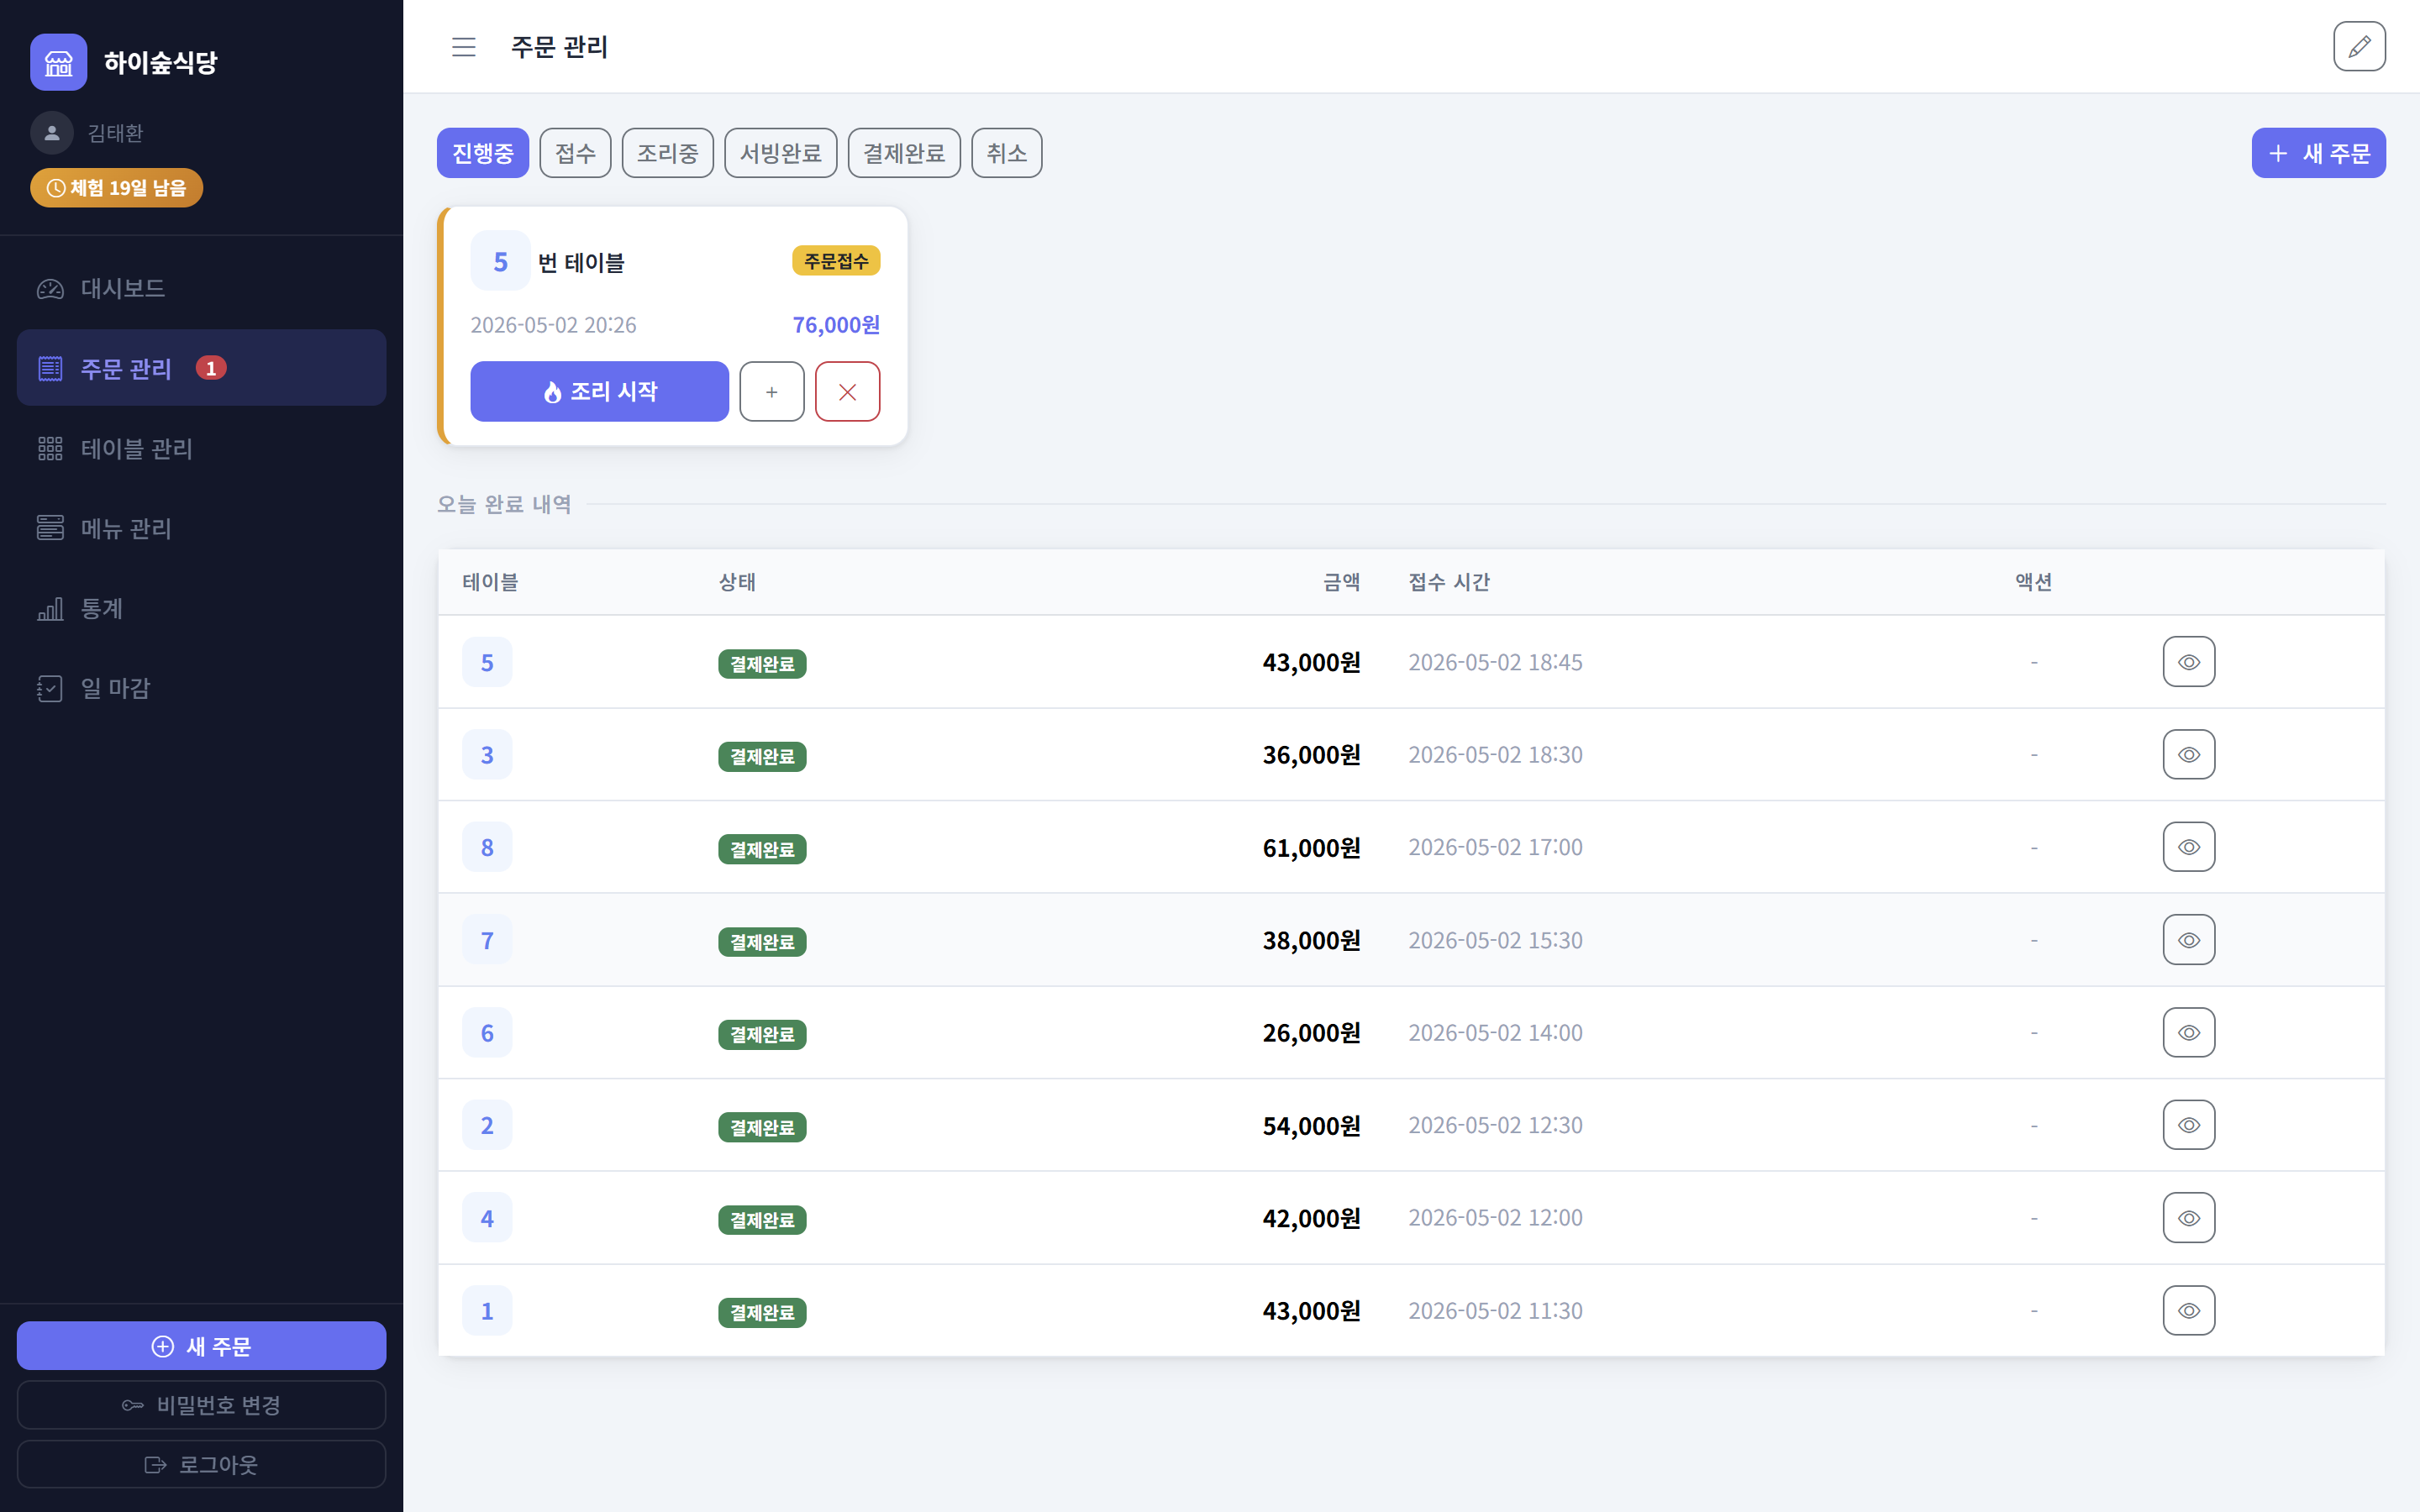Image resolution: width=2420 pixels, height=1512 pixels.
Task: Click the red 1 badge on 주문 관리
Action: click(x=211, y=368)
